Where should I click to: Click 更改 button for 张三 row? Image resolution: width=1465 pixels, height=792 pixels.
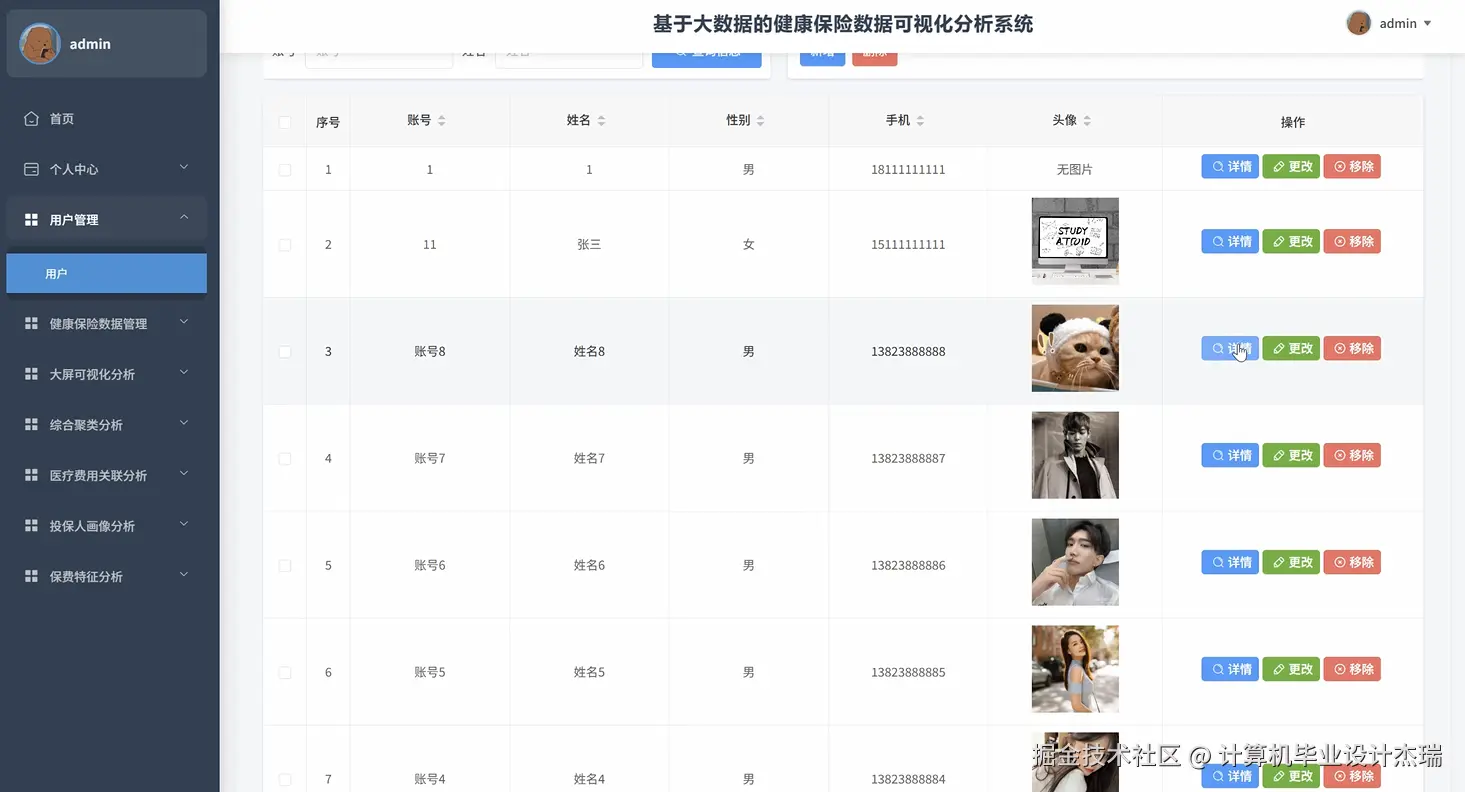point(1291,242)
